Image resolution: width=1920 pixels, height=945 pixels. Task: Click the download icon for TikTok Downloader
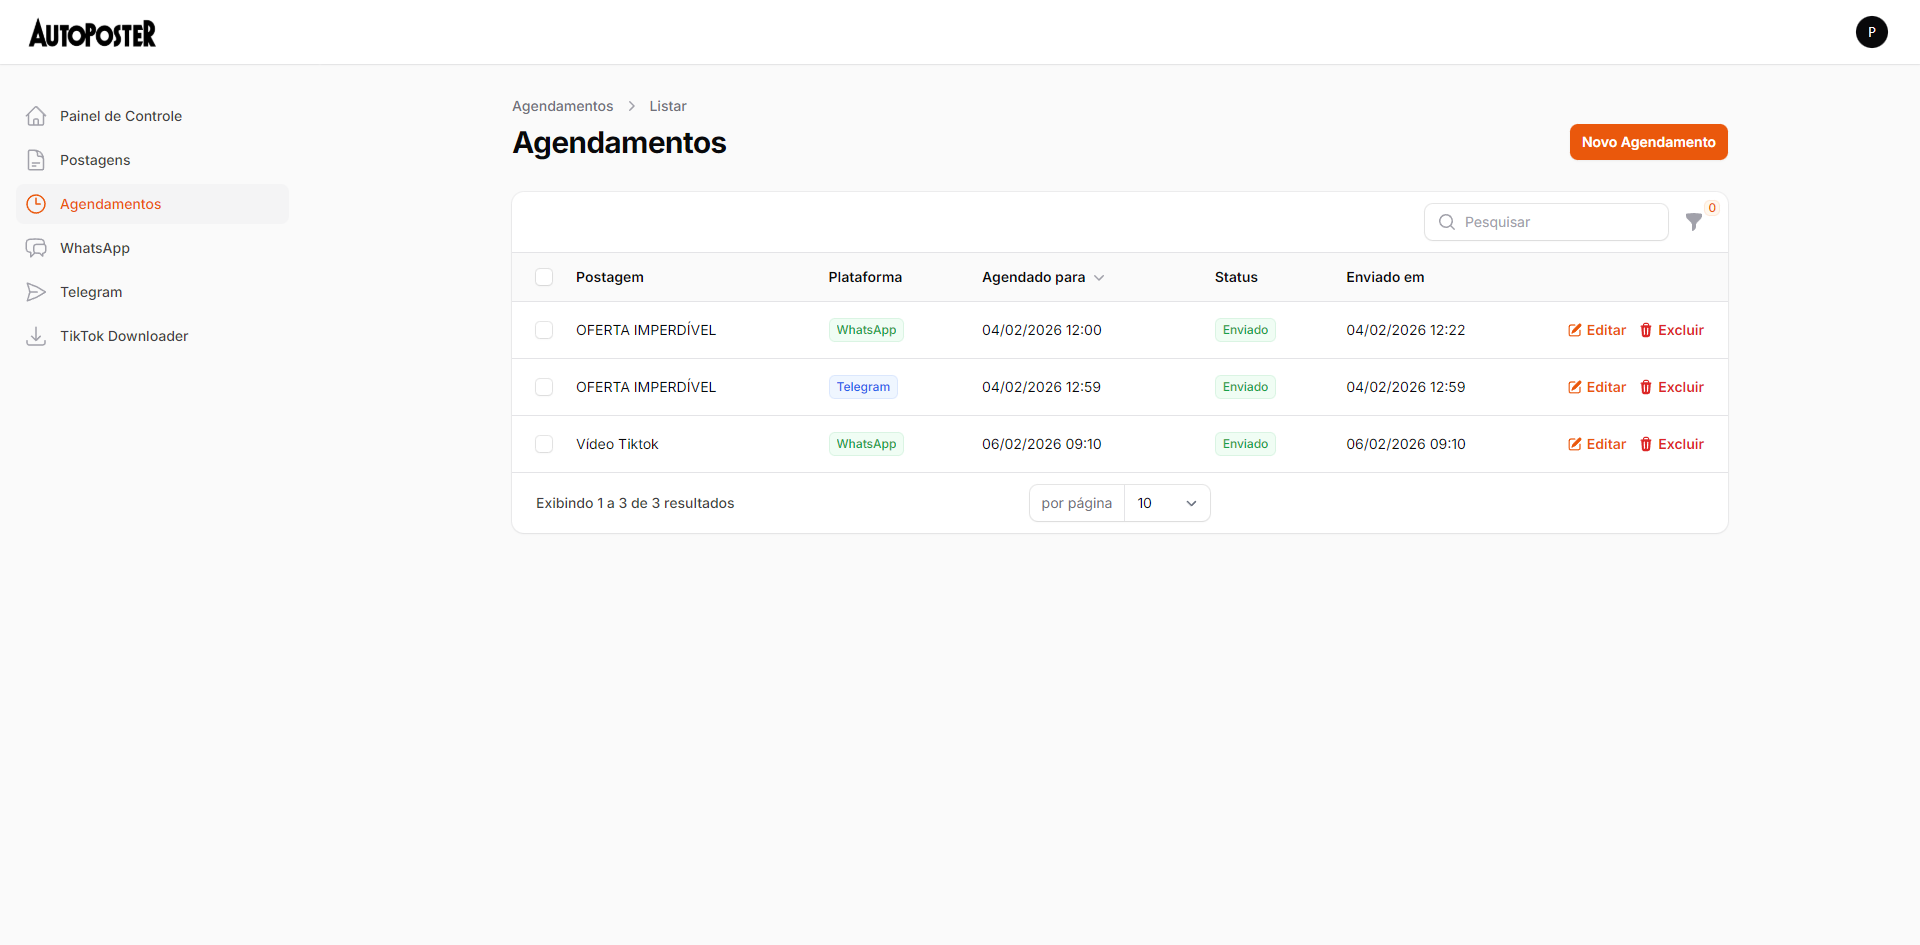[36, 336]
